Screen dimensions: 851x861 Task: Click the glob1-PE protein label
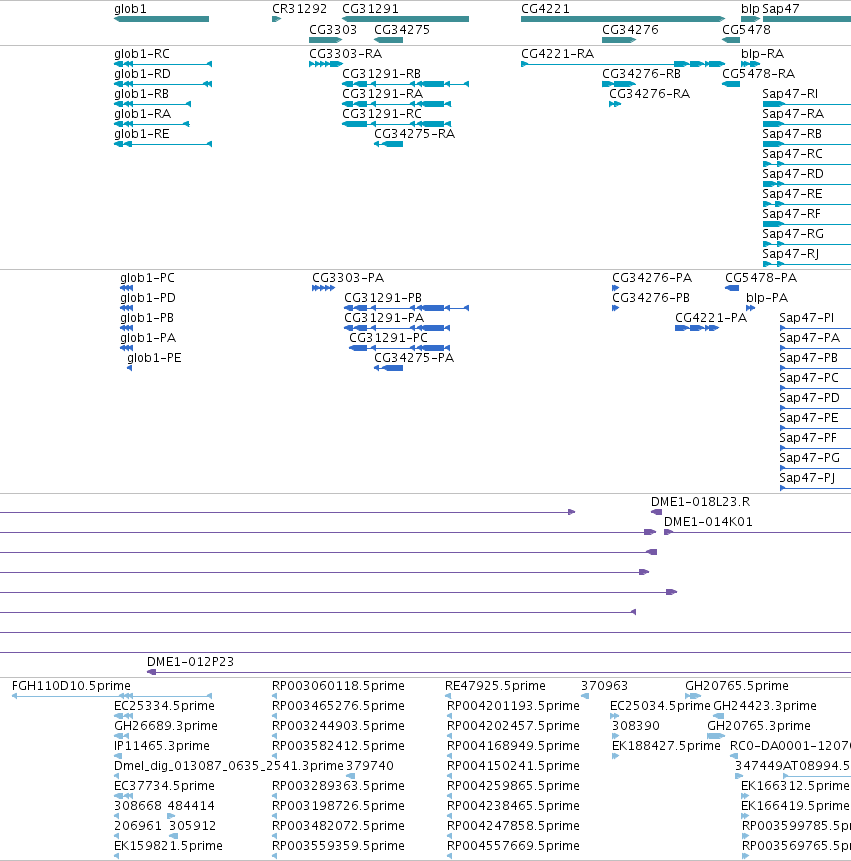[x=154, y=358]
